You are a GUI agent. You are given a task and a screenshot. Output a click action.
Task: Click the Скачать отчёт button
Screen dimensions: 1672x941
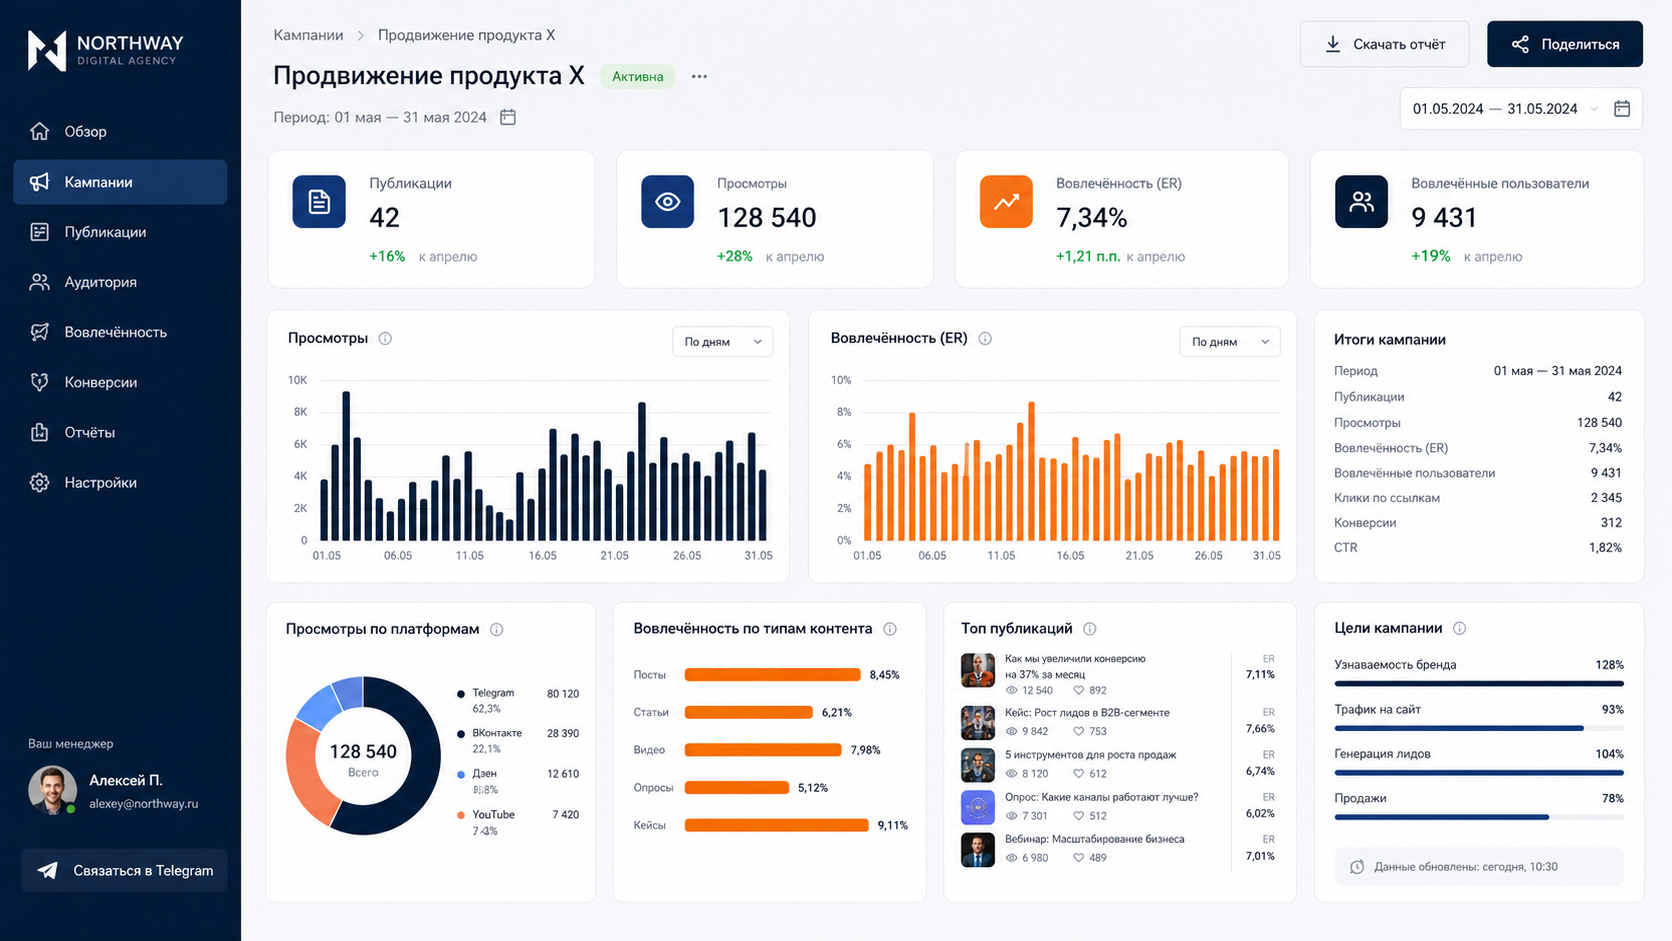click(x=1385, y=44)
